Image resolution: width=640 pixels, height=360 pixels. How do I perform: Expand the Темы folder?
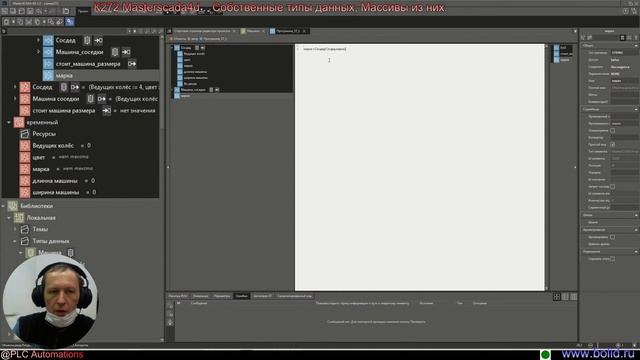click(15, 229)
